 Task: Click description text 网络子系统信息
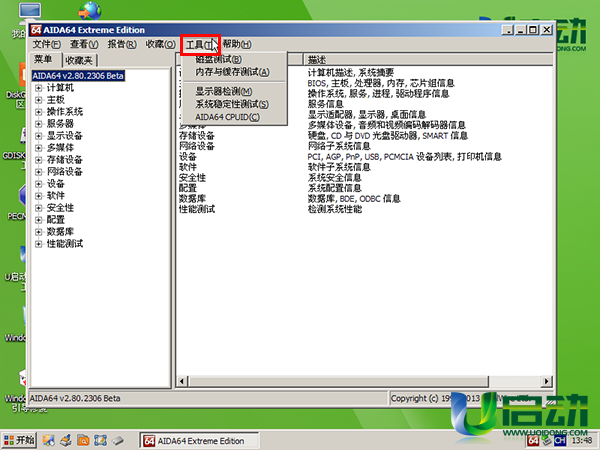point(339,146)
